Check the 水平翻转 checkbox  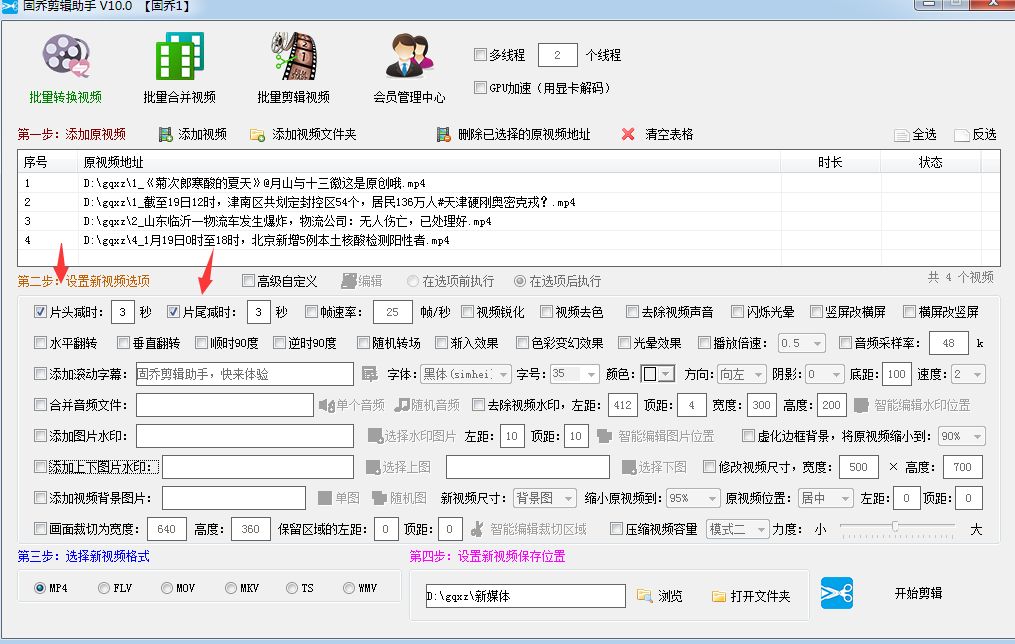40,342
